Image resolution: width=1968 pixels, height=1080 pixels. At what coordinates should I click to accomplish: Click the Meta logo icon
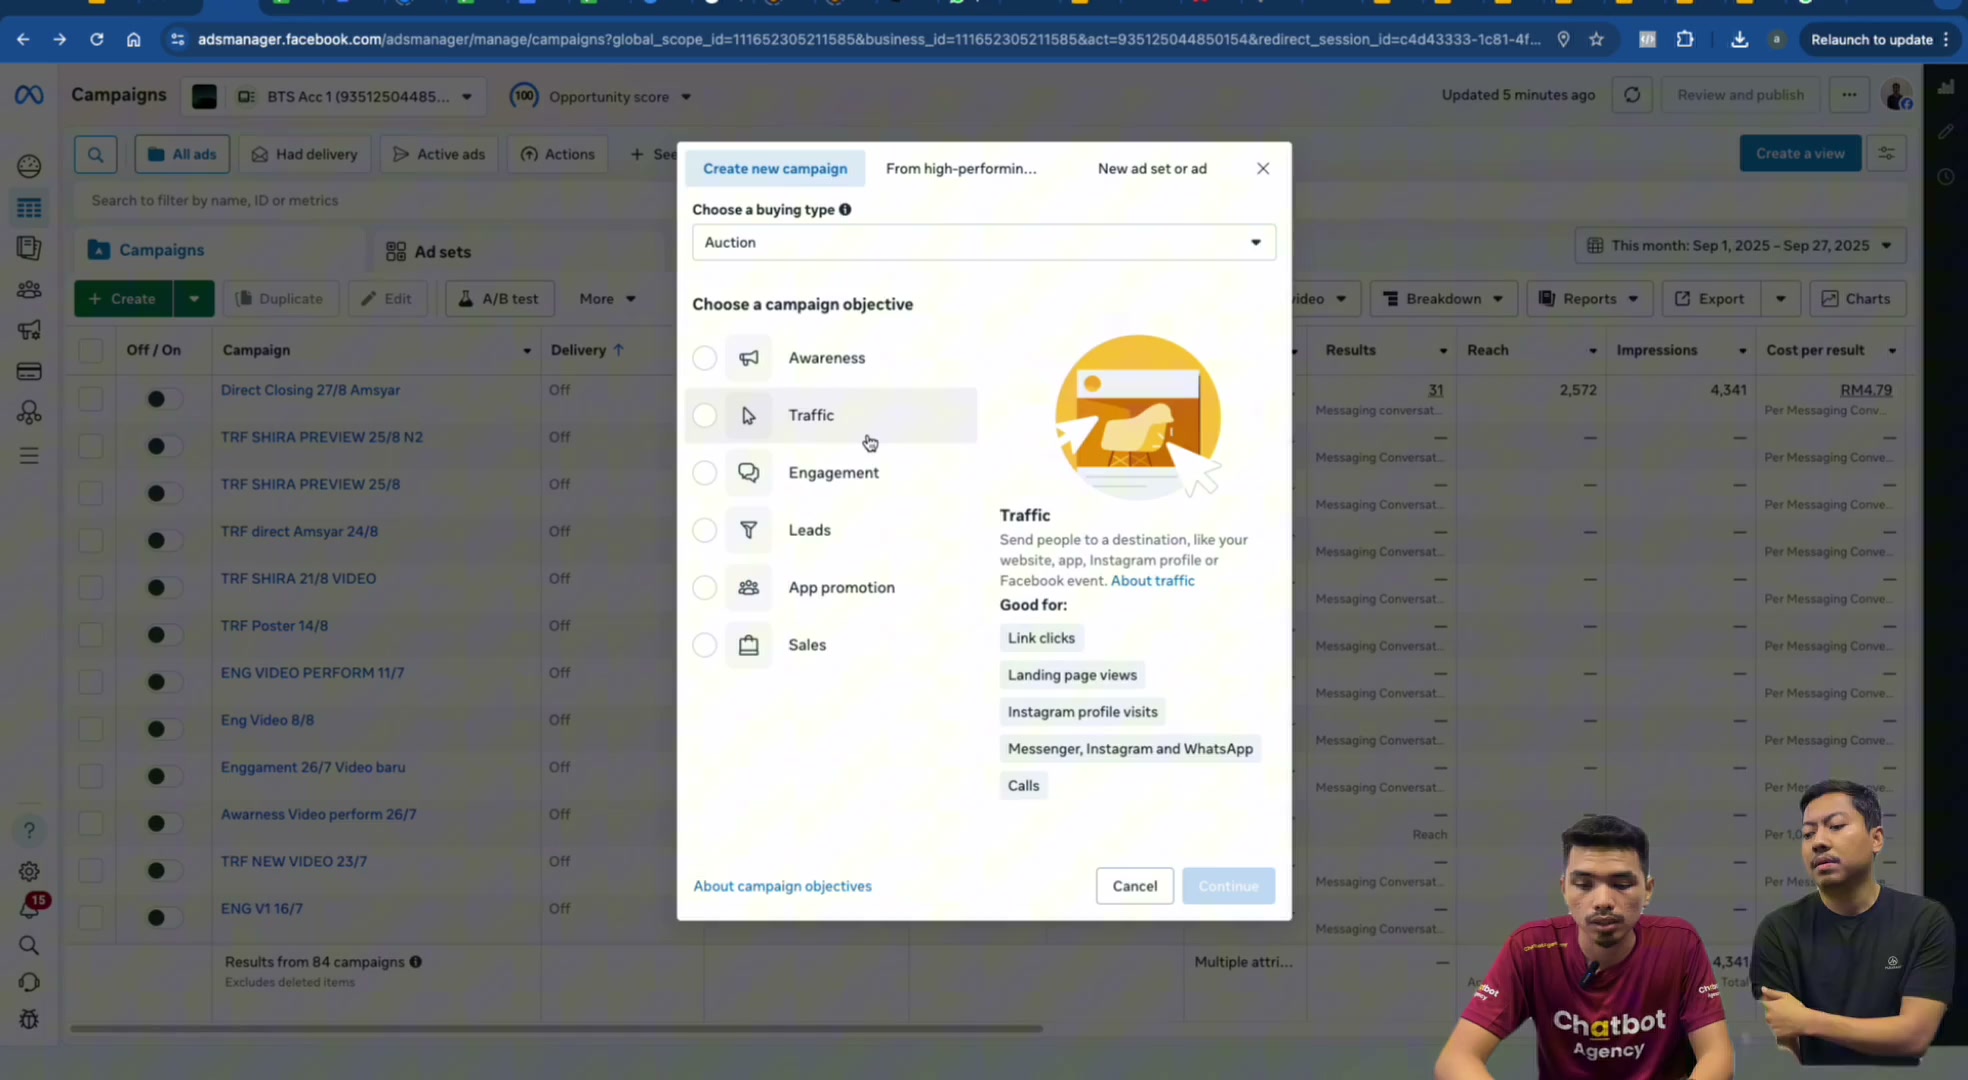tap(29, 95)
